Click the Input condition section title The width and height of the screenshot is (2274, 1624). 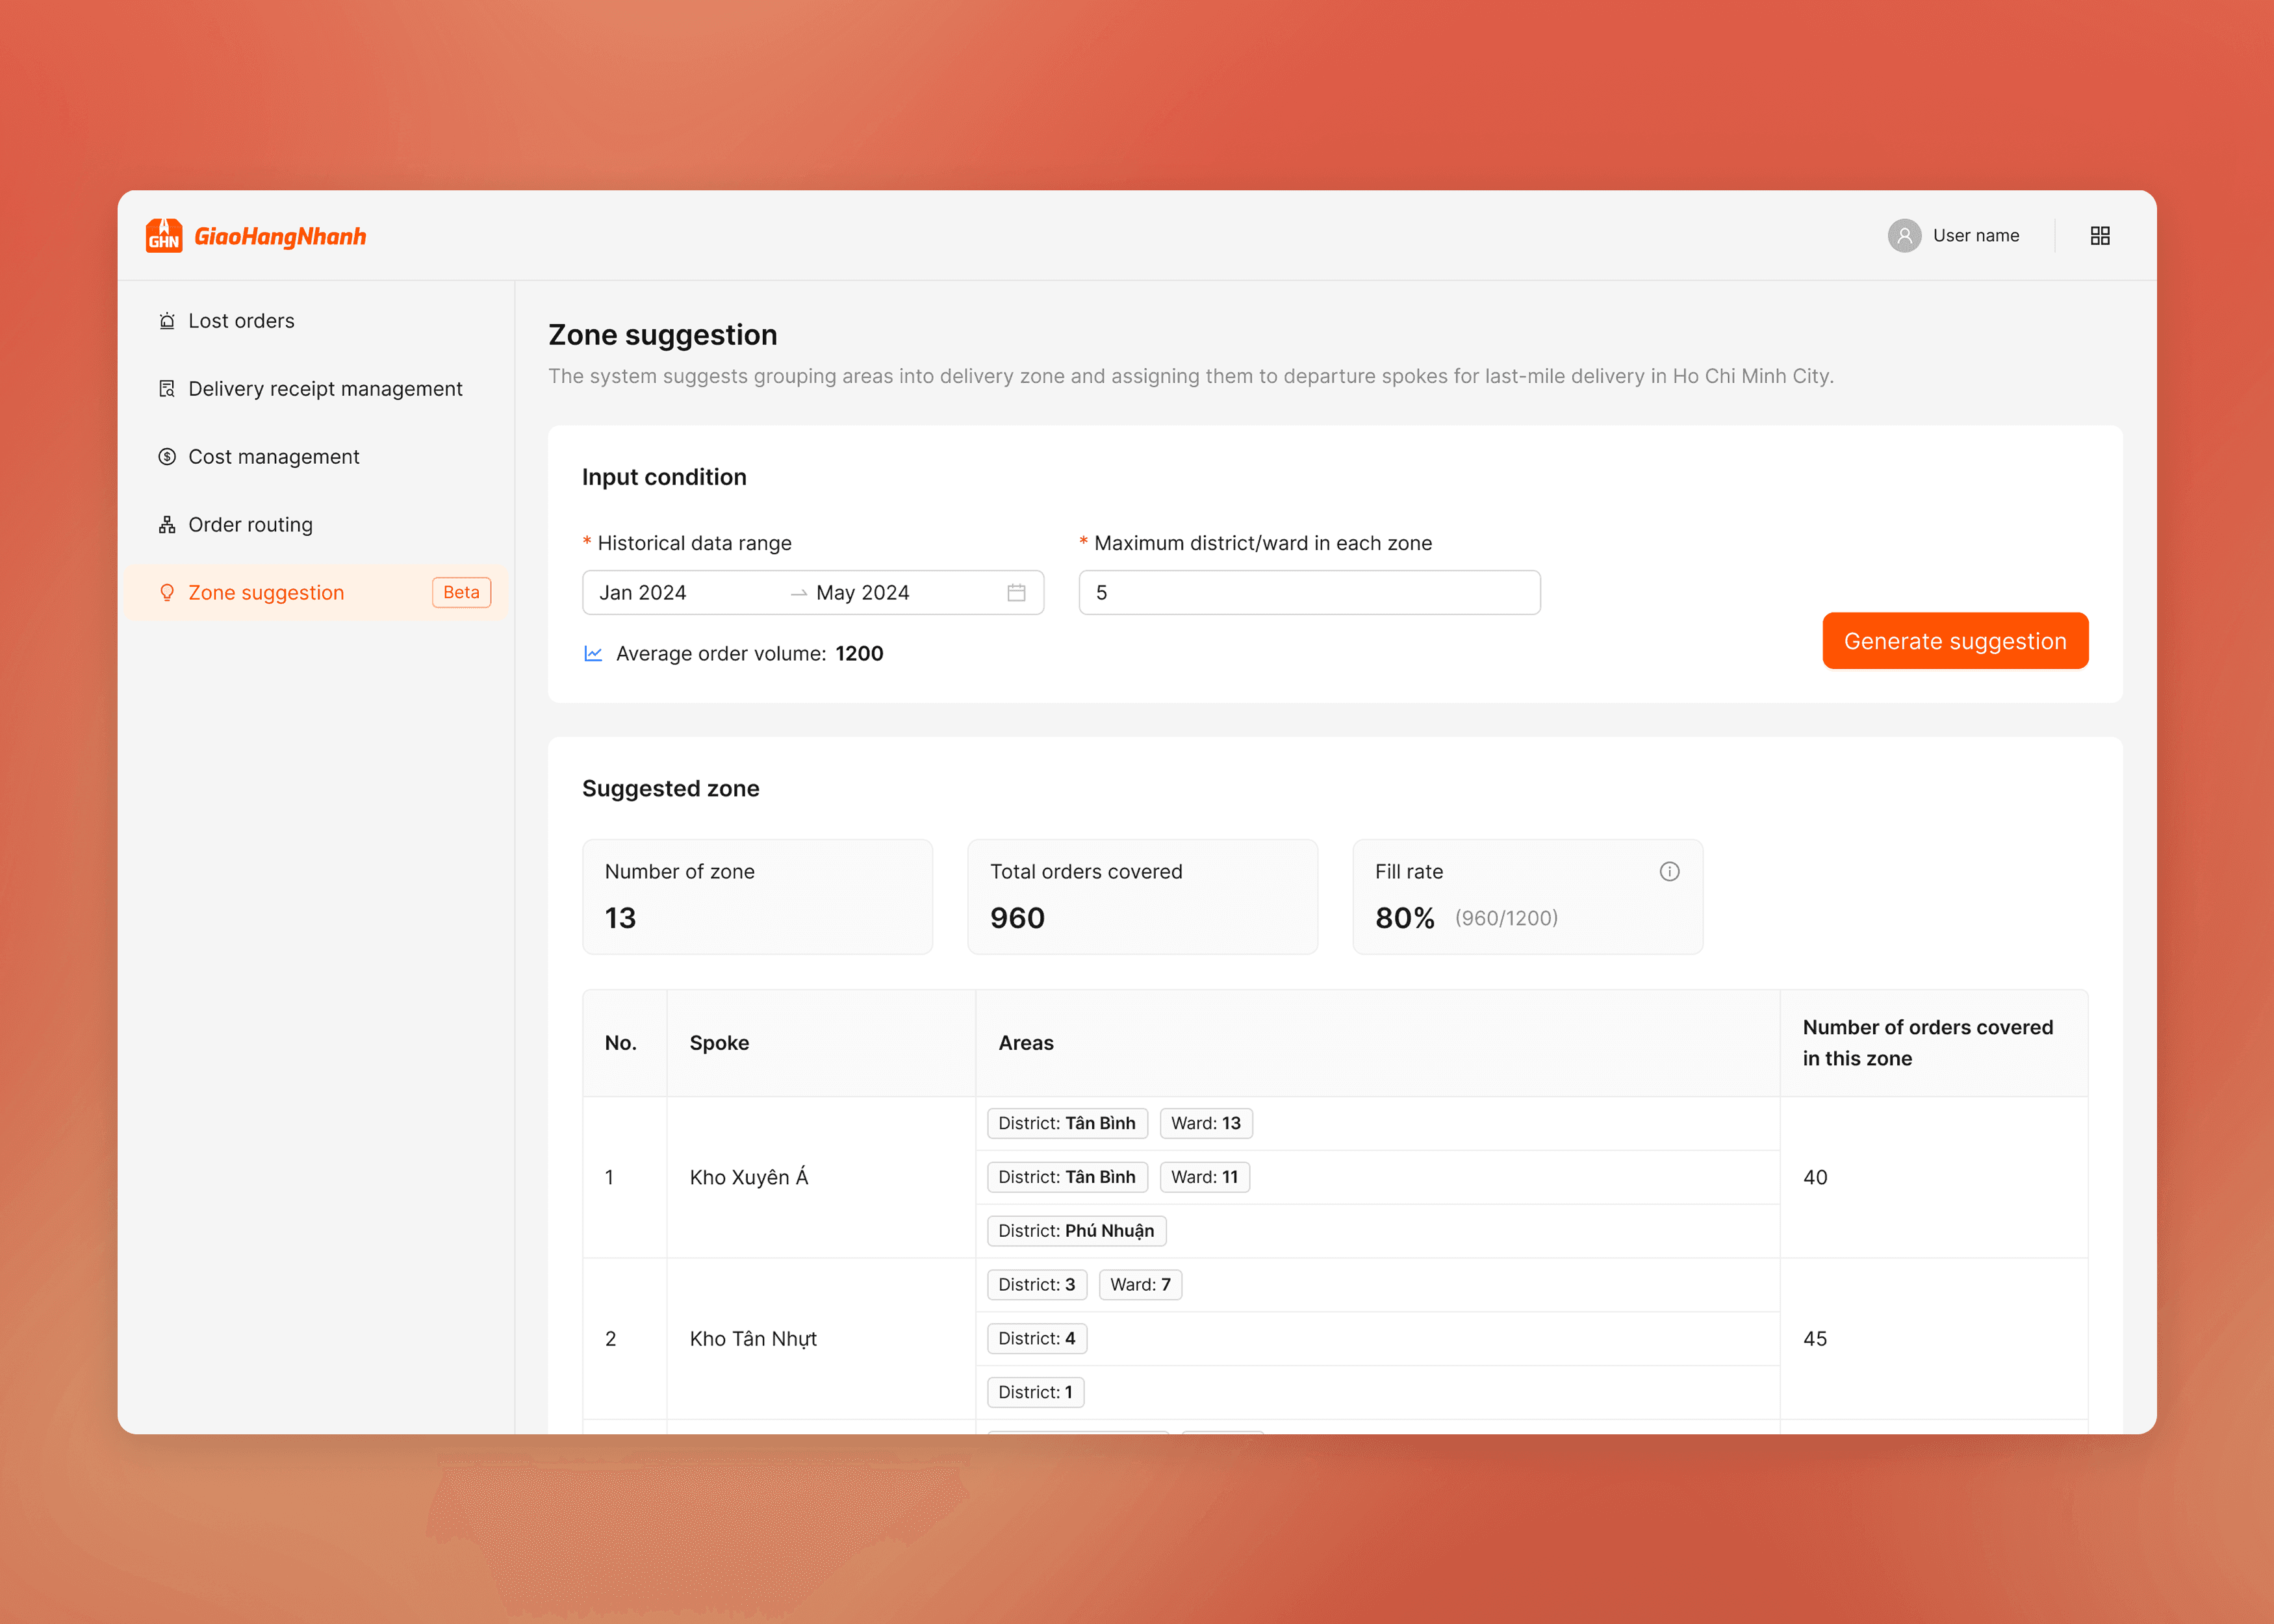click(x=664, y=477)
